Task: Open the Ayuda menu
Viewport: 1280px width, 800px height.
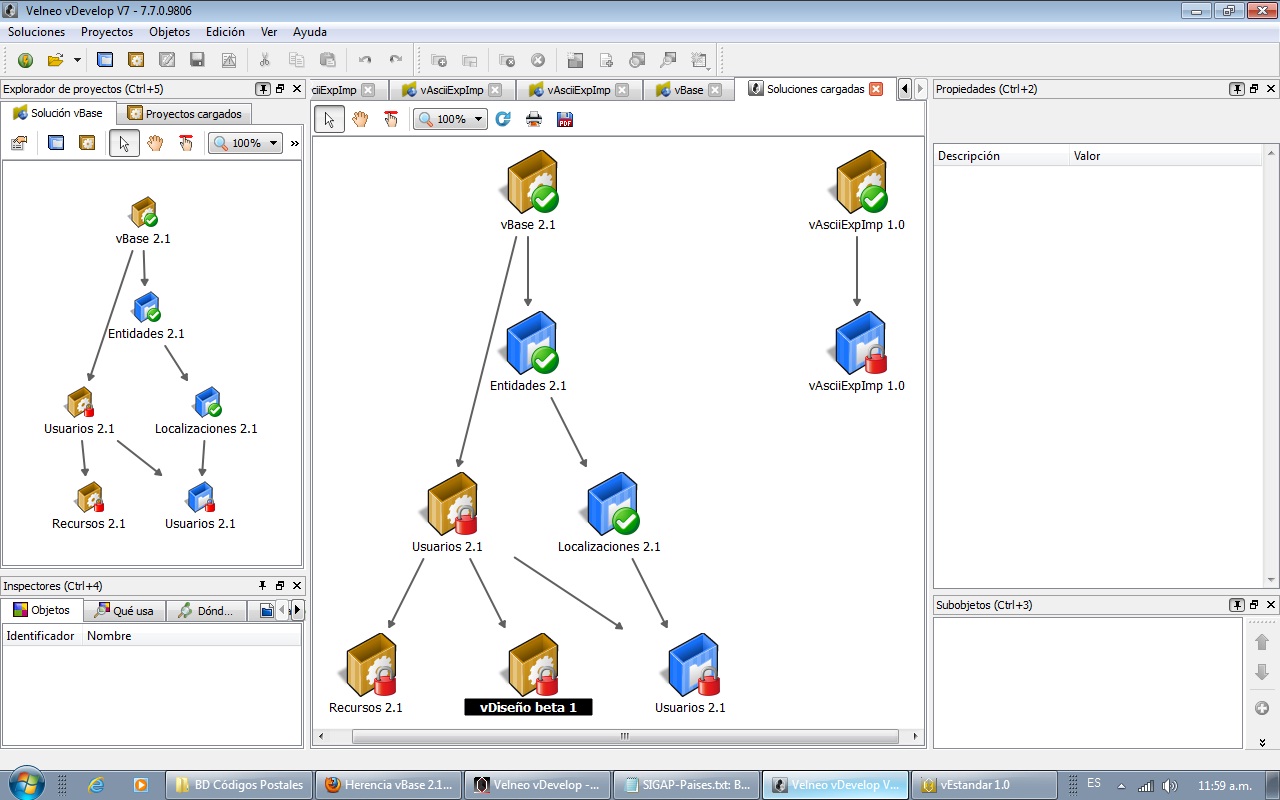Action: coord(310,32)
